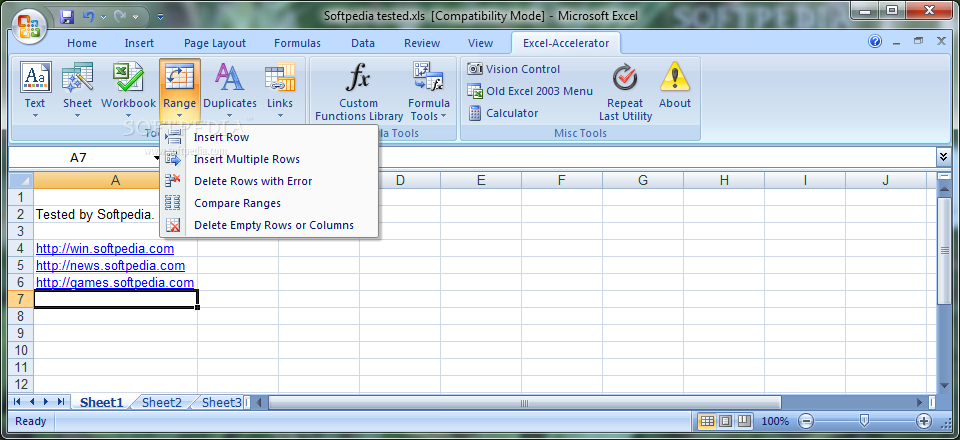
Task: Go to first sheet tab arrow
Action: pos(17,401)
